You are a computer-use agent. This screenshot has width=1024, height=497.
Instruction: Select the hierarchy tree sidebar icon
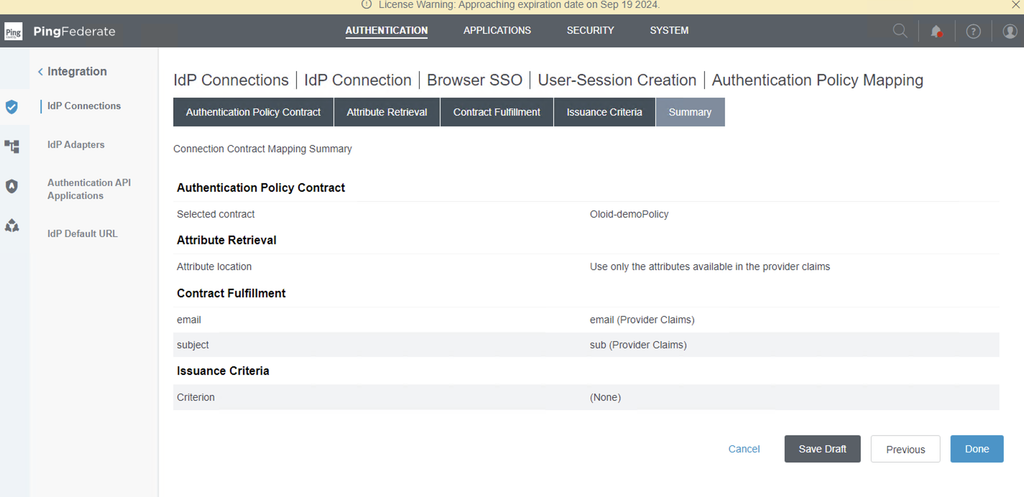pos(12,146)
